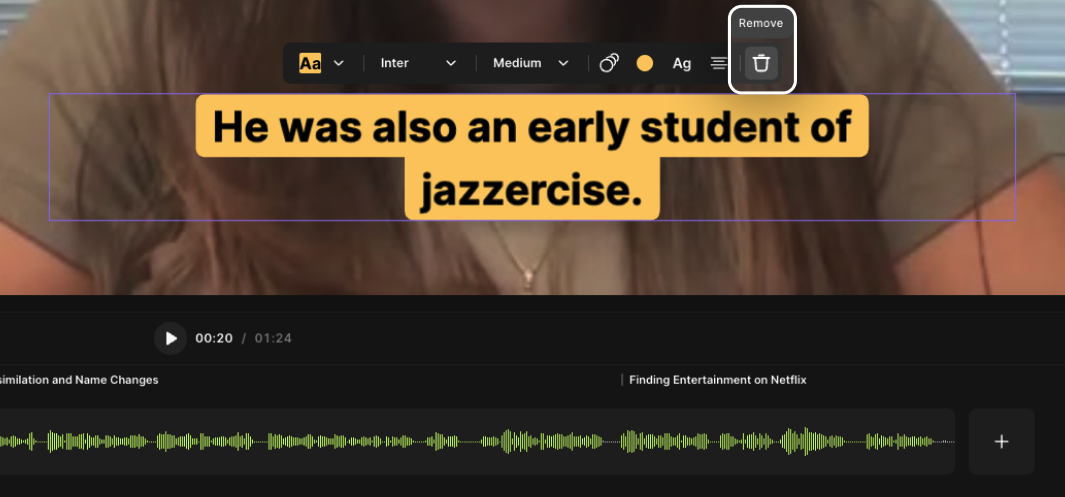The width and height of the screenshot is (1065, 497).
Task: Open the yellow Aa caption style picker
Action: pos(310,63)
